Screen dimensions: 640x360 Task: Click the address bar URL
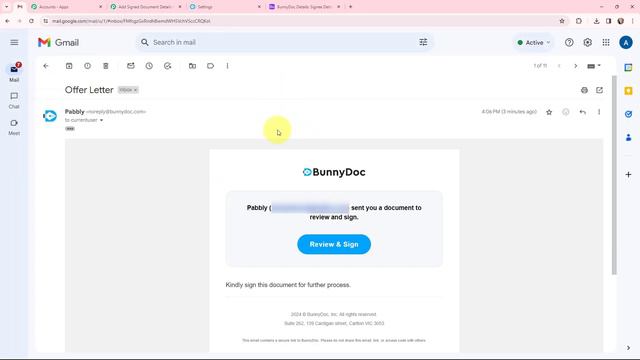click(131, 21)
